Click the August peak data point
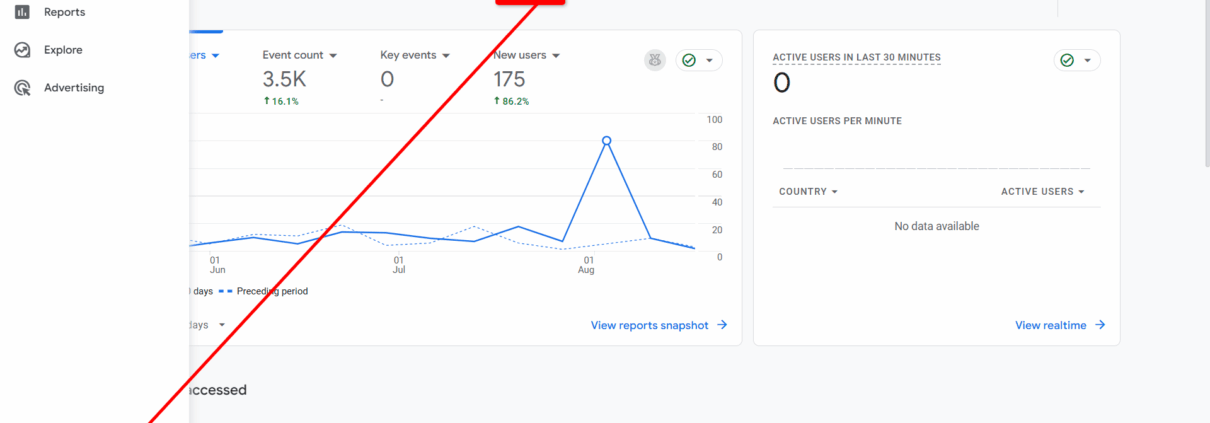The width and height of the screenshot is (1210, 423). pyautogui.click(x=606, y=141)
